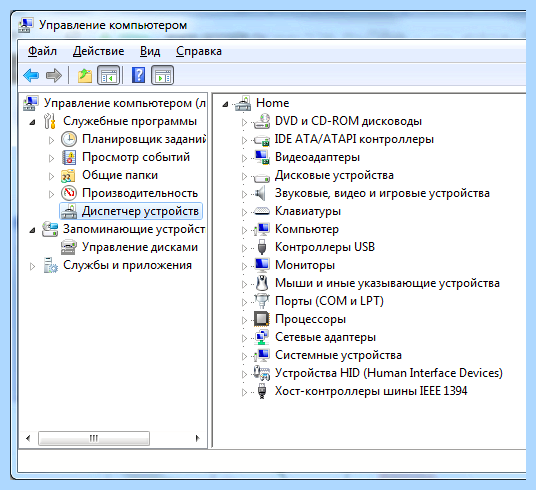Screen dimensions: 536x490
Task: Click the Контроллеры USB plug icon
Action: (x=262, y=247)
